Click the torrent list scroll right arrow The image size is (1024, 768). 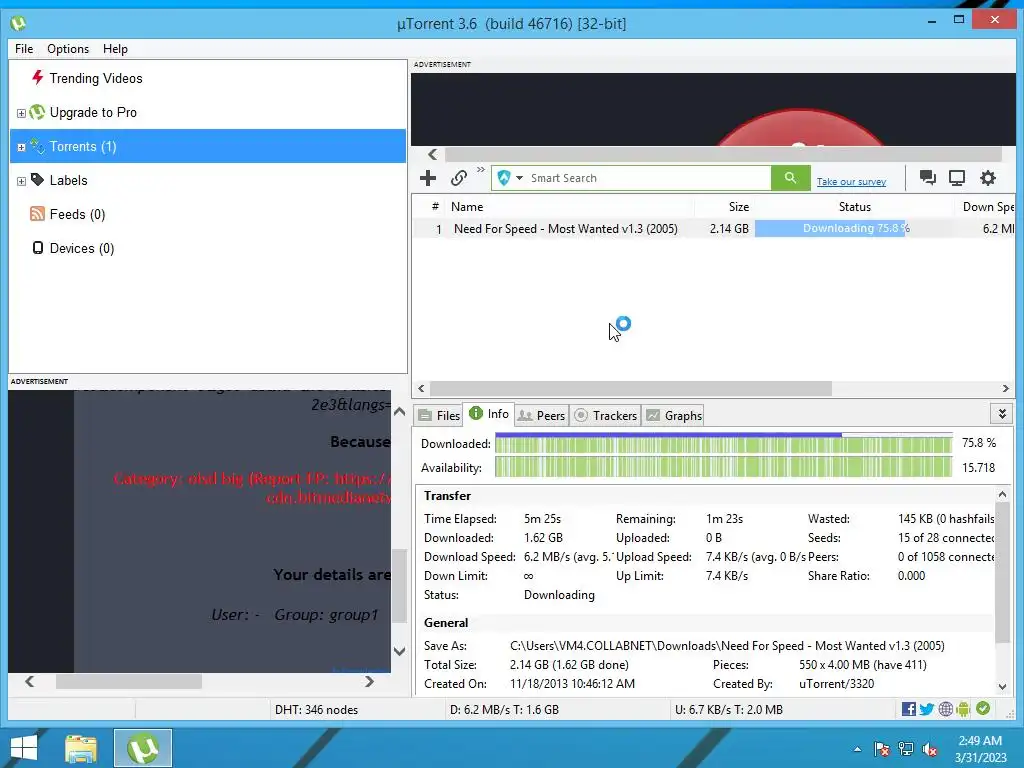coord(1006,389)
